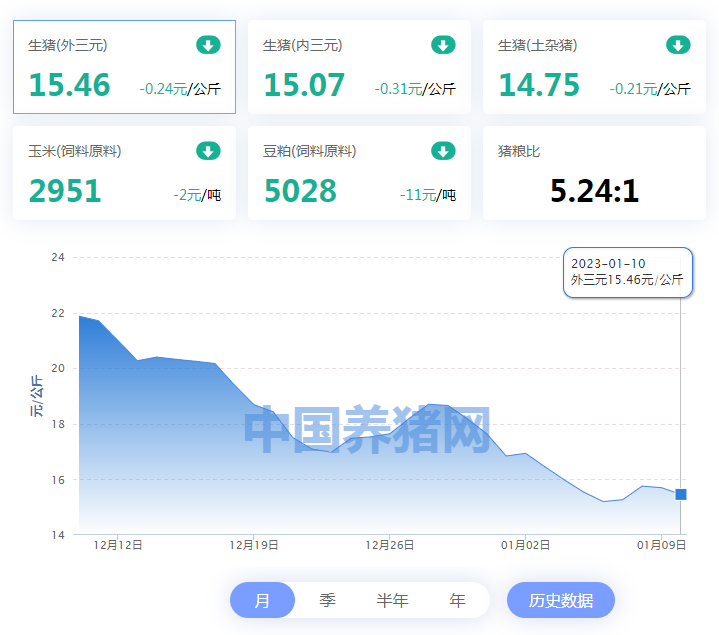The height and width of the screenshot is (635, 719).
Task: Click the green down-arrow icon on 豆粕(饲料原料) card
Action: click(443, 151)
